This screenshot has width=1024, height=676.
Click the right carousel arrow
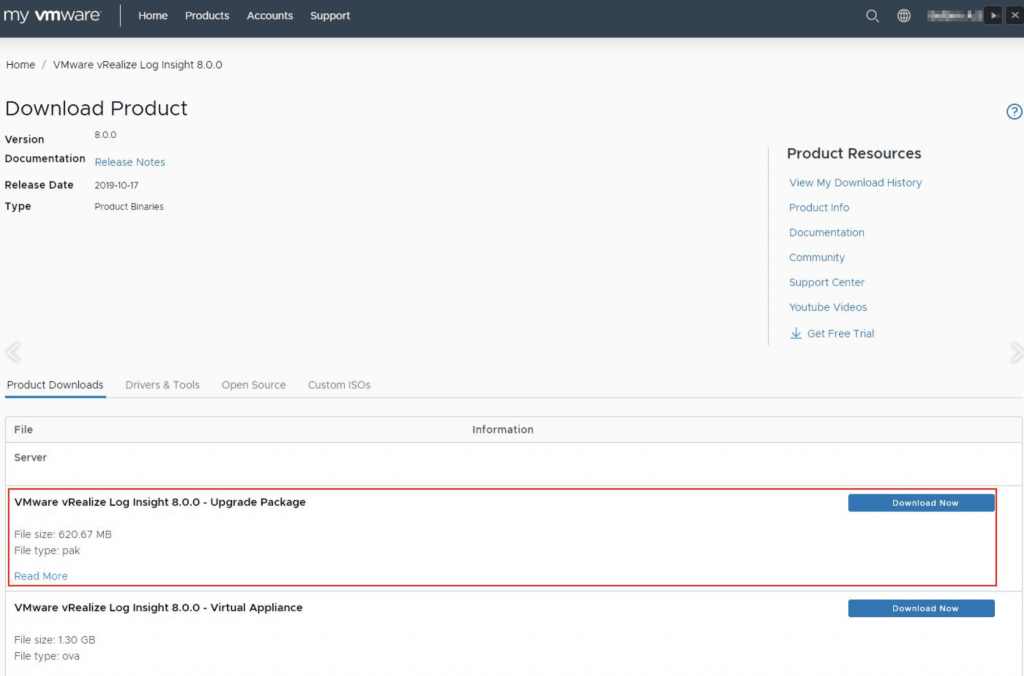click(x=1016, y=352)
